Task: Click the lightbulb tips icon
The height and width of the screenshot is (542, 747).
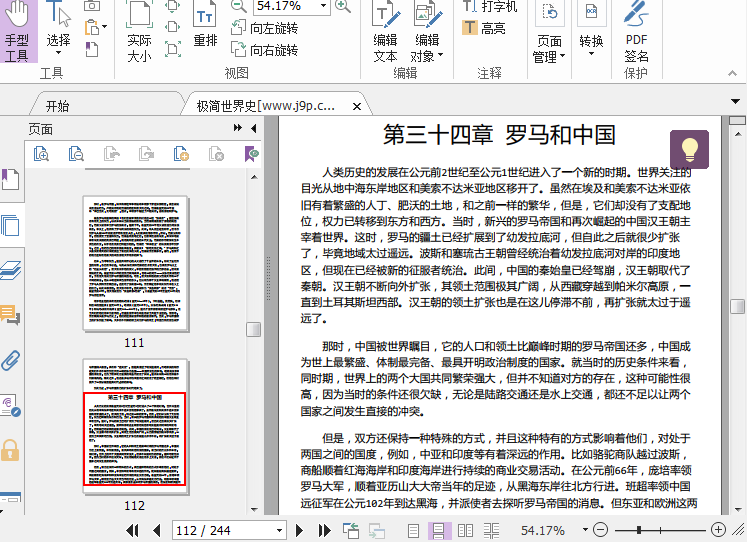Action: click(689, 149)
